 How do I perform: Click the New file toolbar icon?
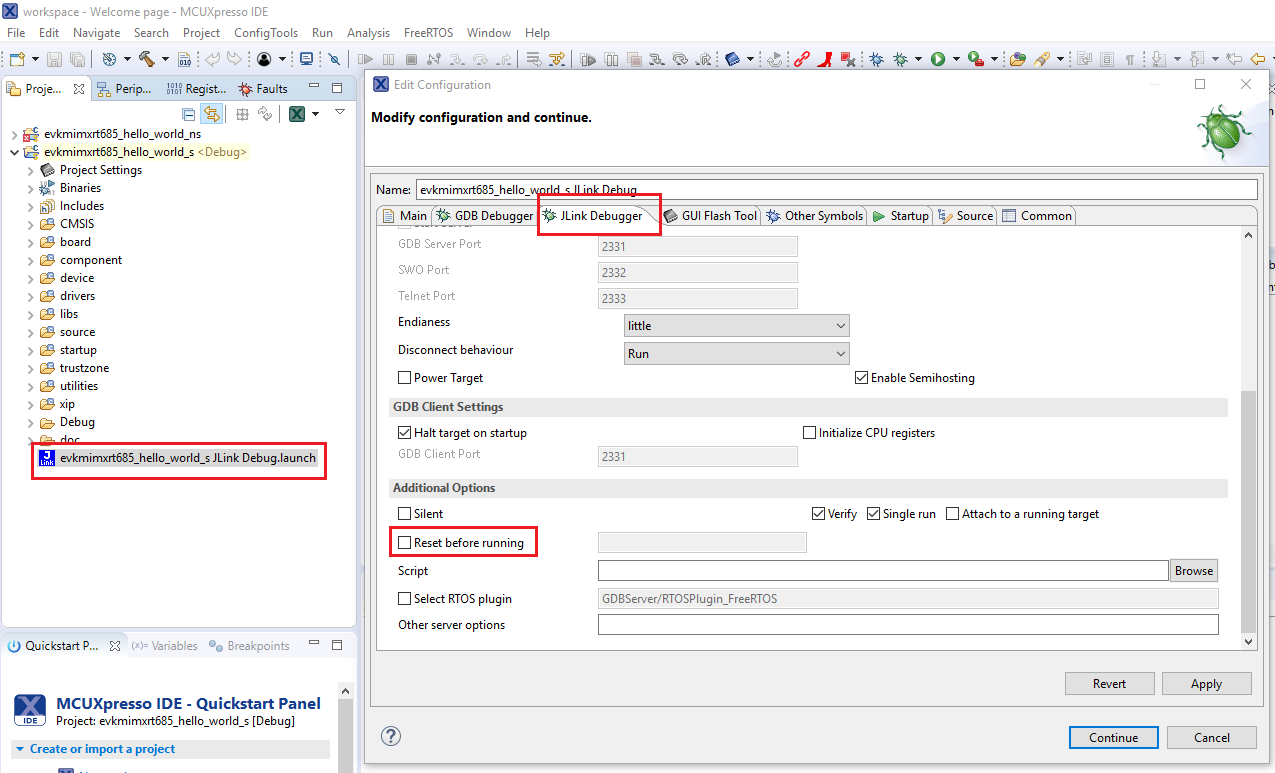(17, 59)
